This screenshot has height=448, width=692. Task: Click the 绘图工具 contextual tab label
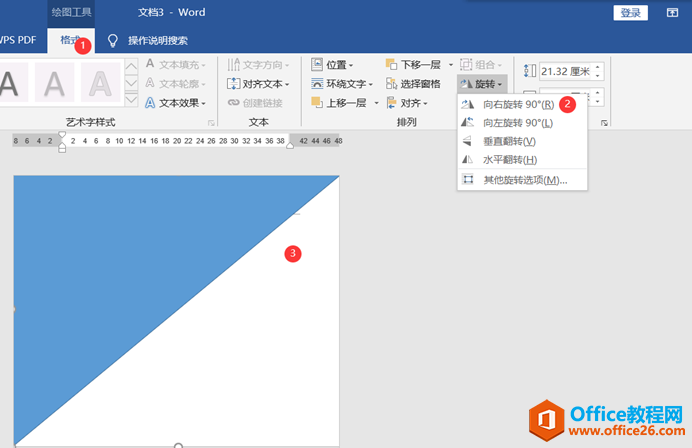(71, 12)
